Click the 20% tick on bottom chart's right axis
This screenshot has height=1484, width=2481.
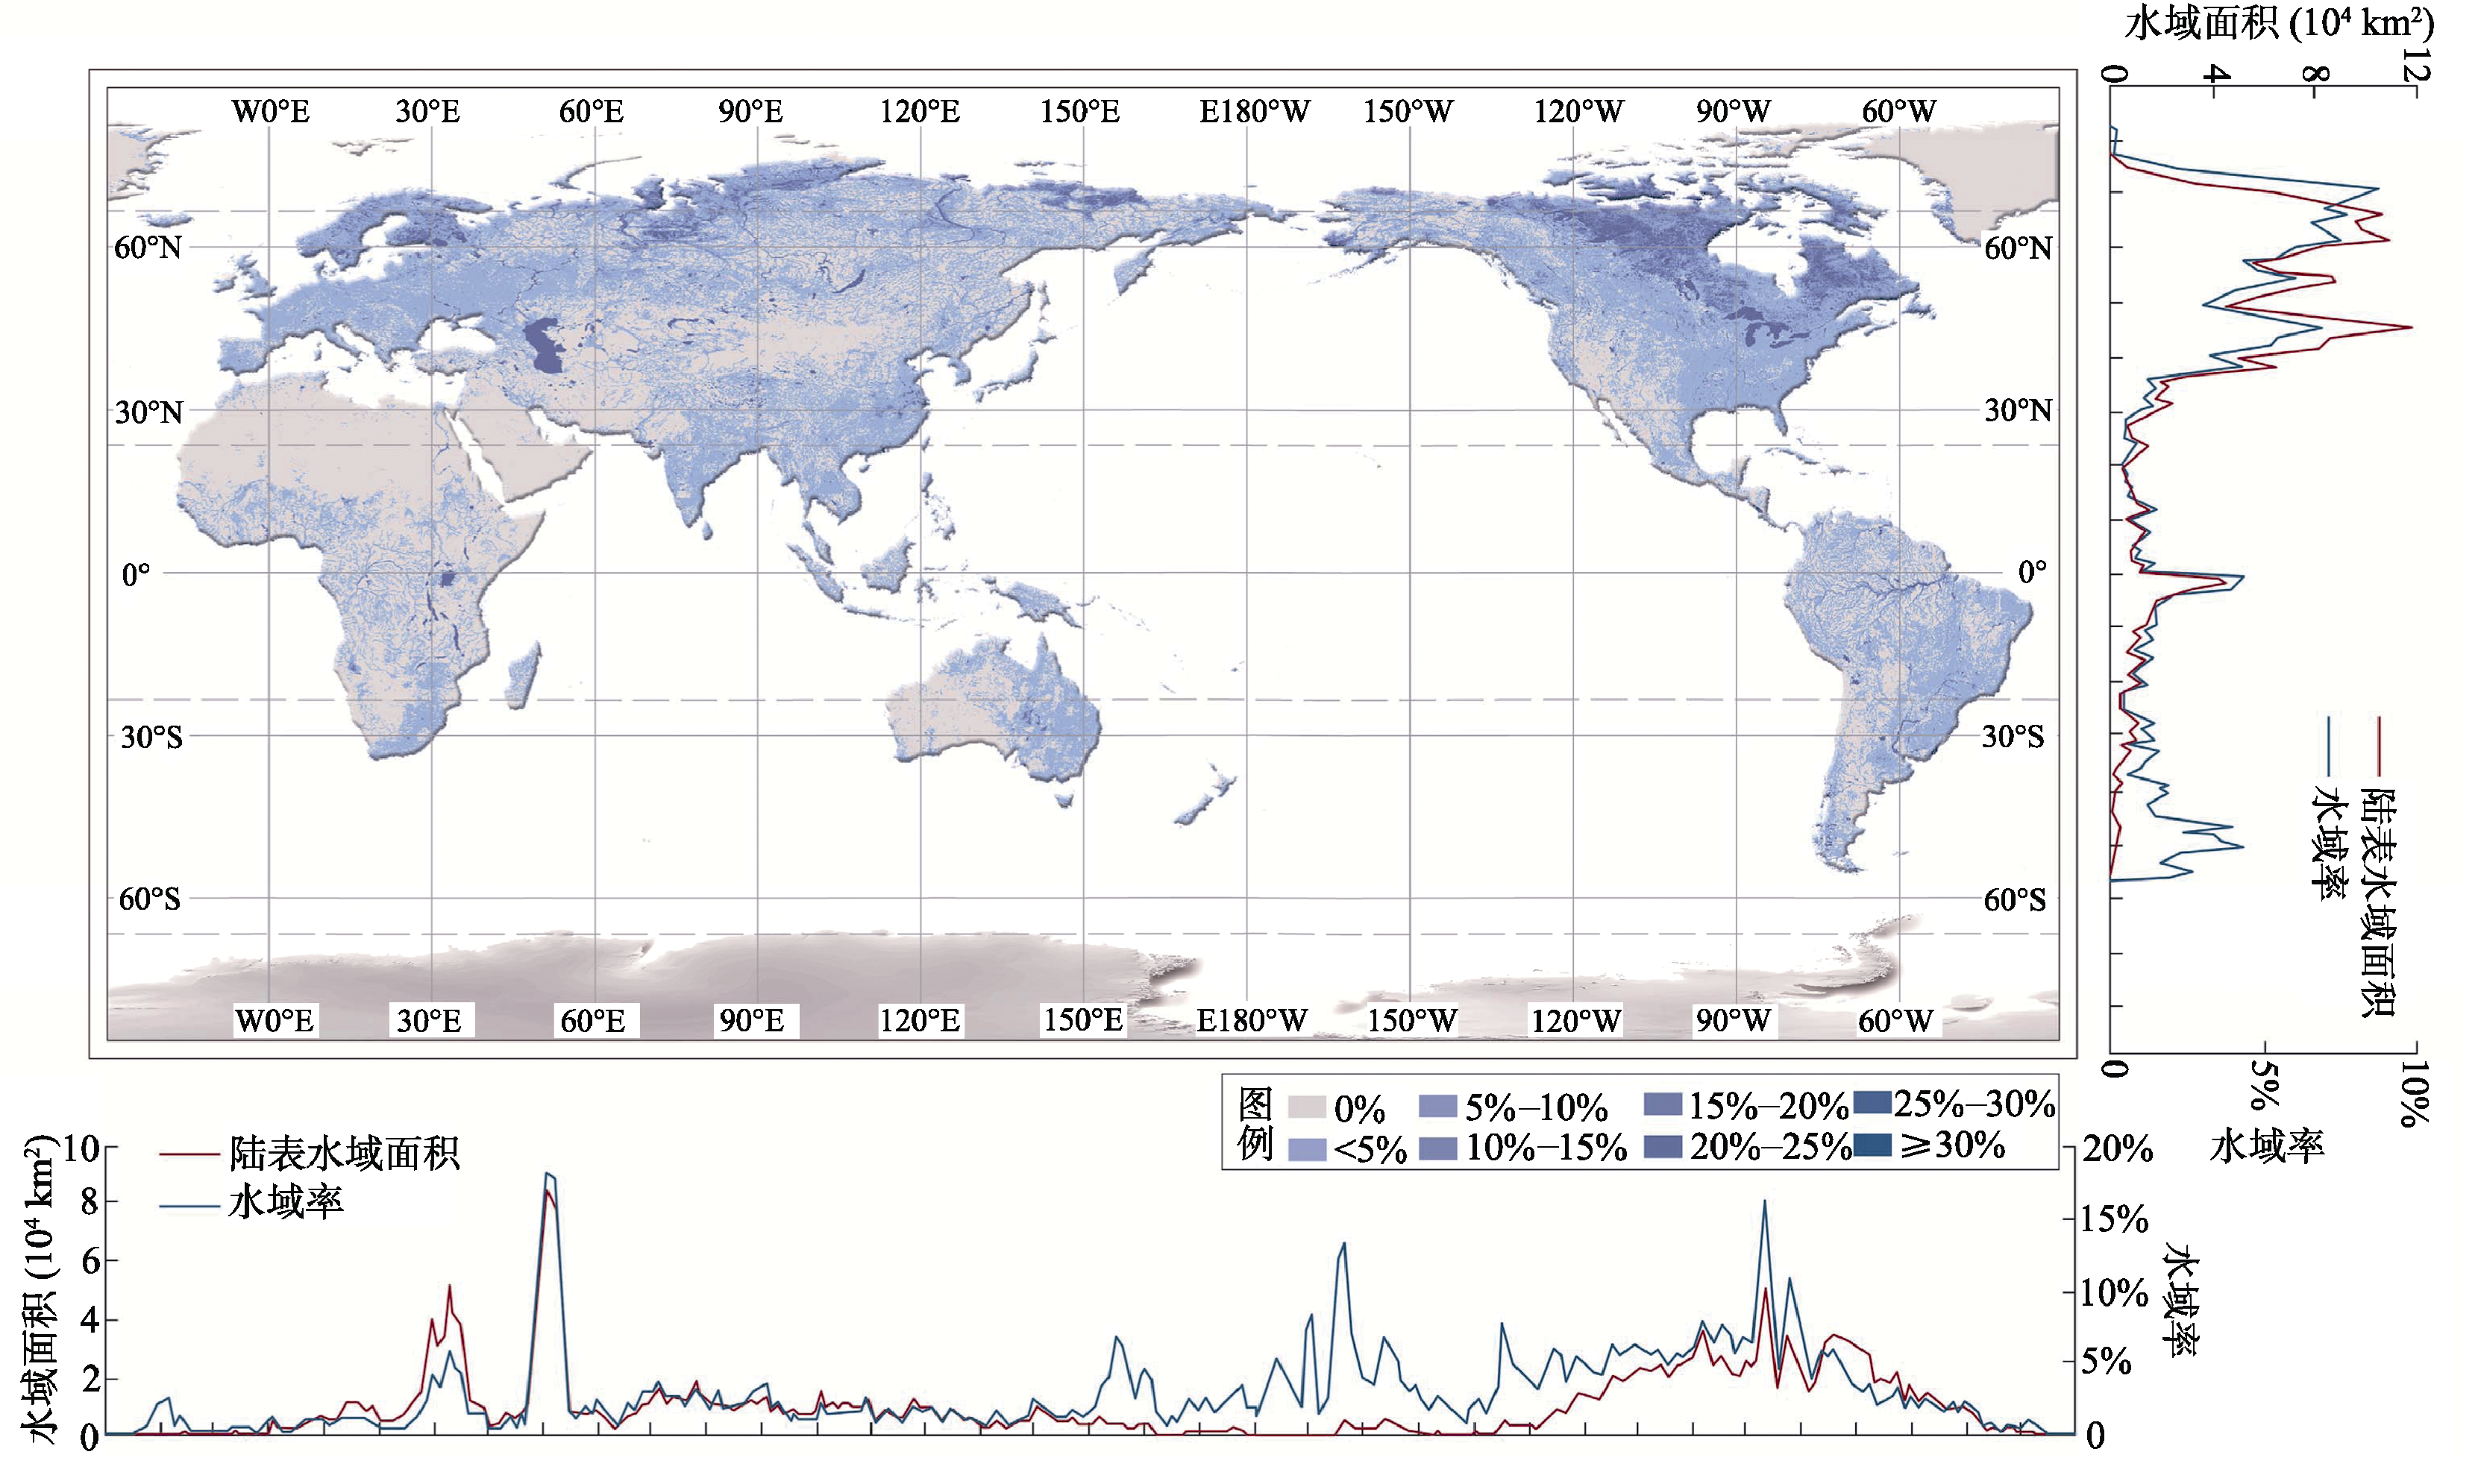(x=2118, y=1149)
